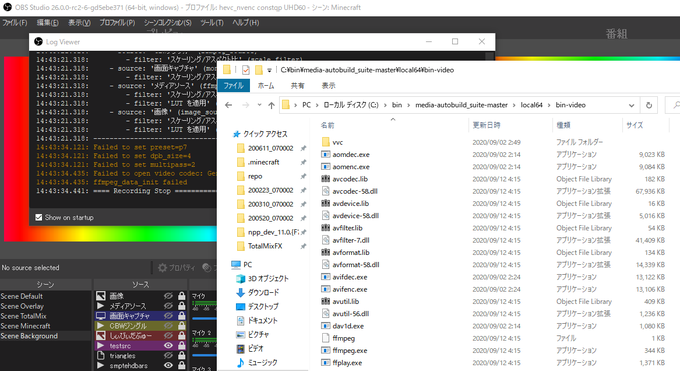Click the 画面キャプチャ monitor icon in sources
The height and width of the screenshot is (371, 680).
coord(101,316)
